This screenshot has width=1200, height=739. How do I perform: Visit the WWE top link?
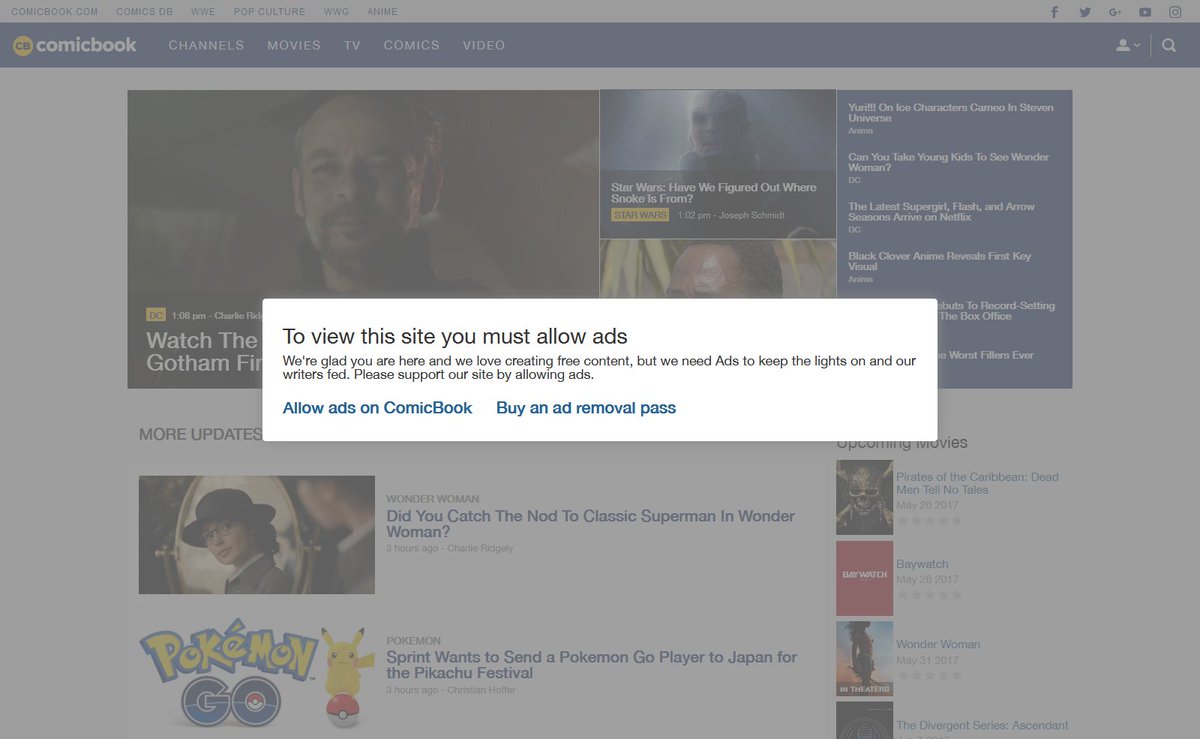click(x=203, y=12)
